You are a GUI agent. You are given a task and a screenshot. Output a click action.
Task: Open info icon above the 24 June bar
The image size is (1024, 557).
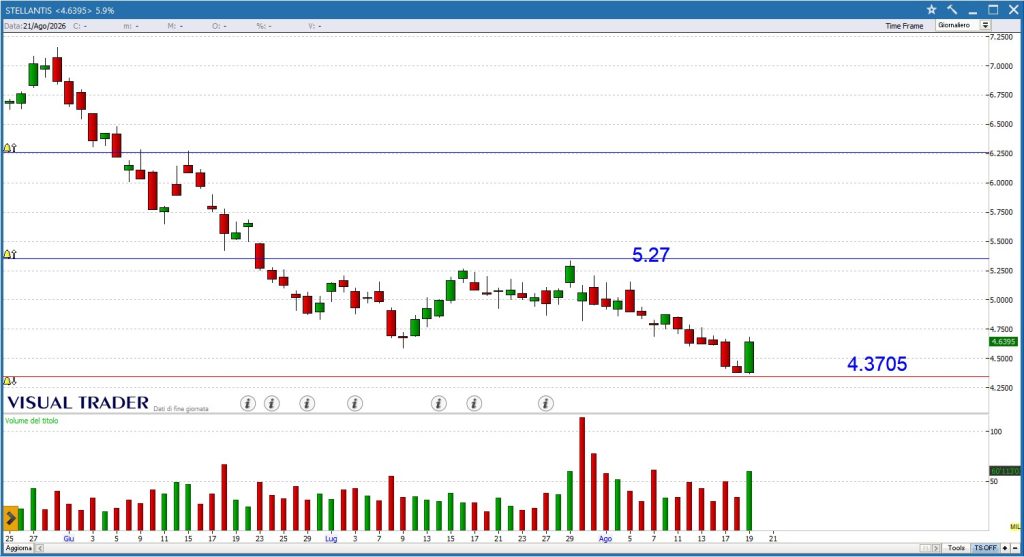click(272, 404)
